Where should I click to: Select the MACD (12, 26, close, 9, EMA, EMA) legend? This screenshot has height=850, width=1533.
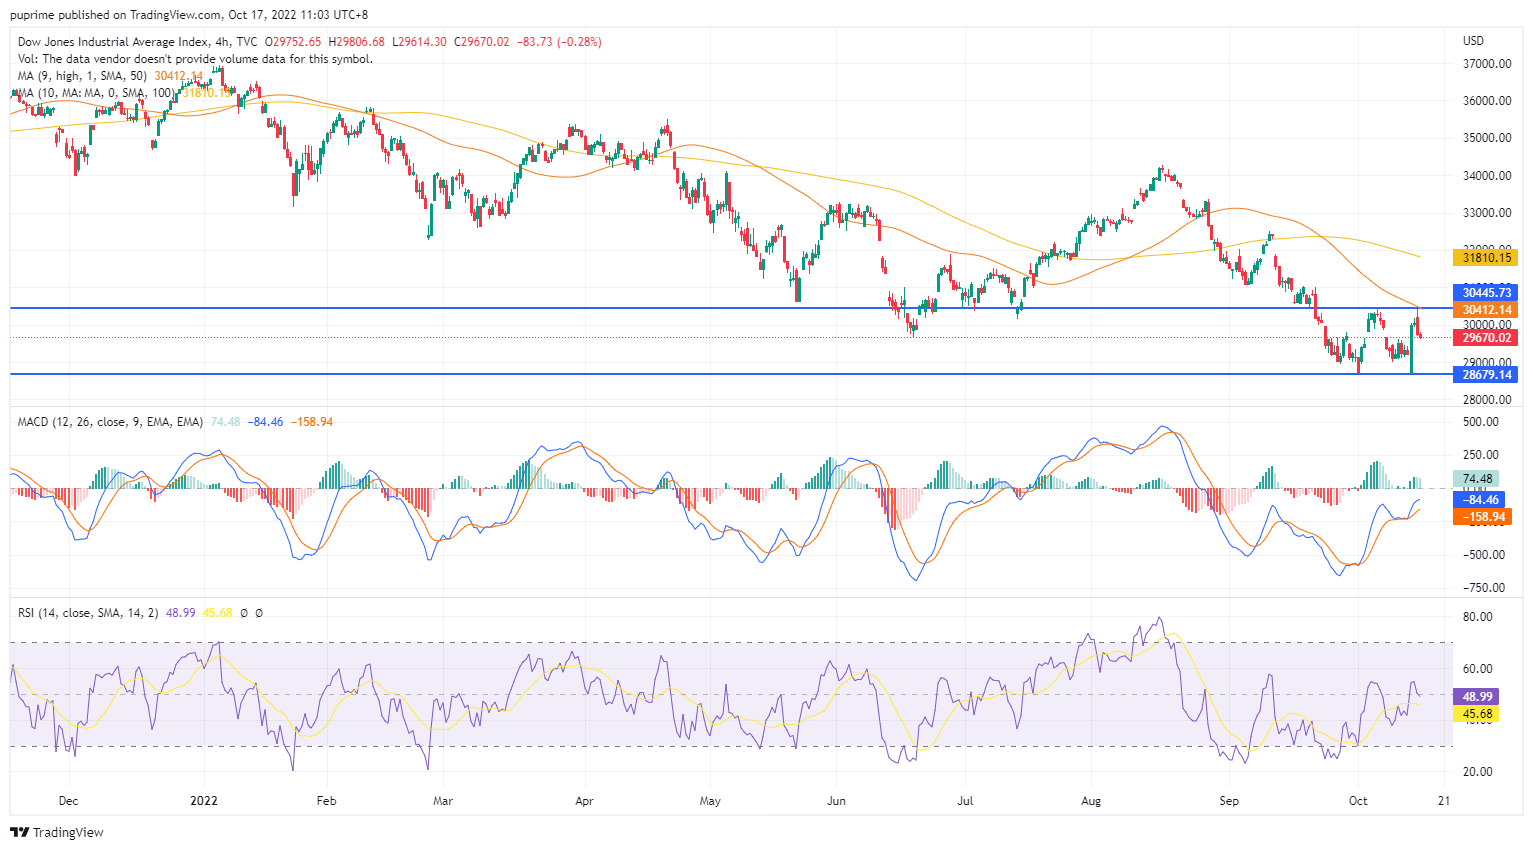coord(110,422)
